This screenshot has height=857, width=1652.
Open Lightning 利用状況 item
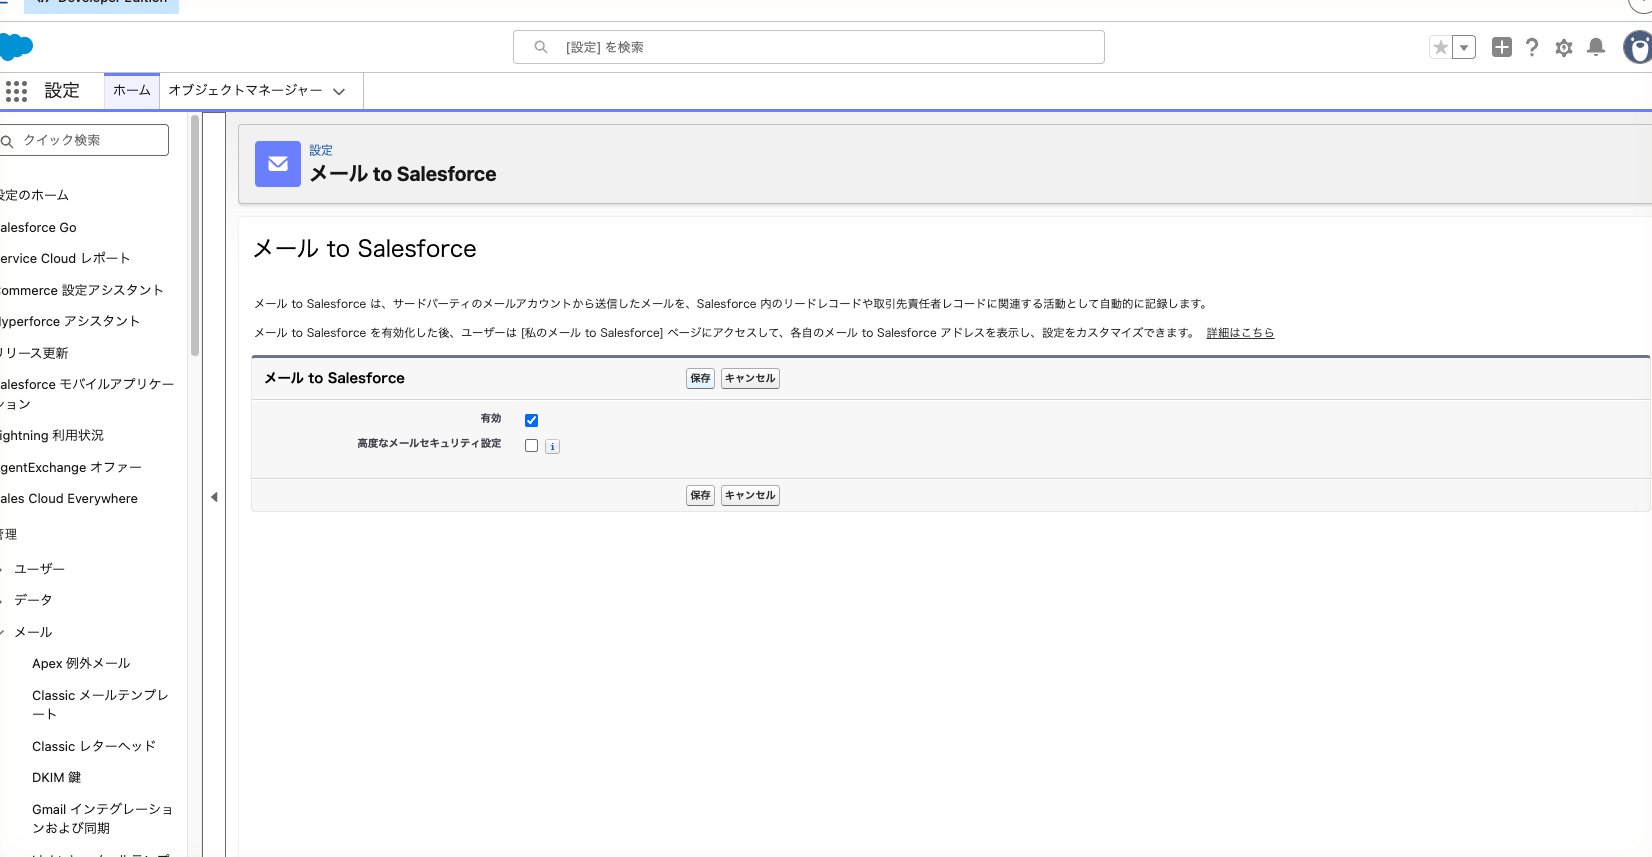[52, 435]
